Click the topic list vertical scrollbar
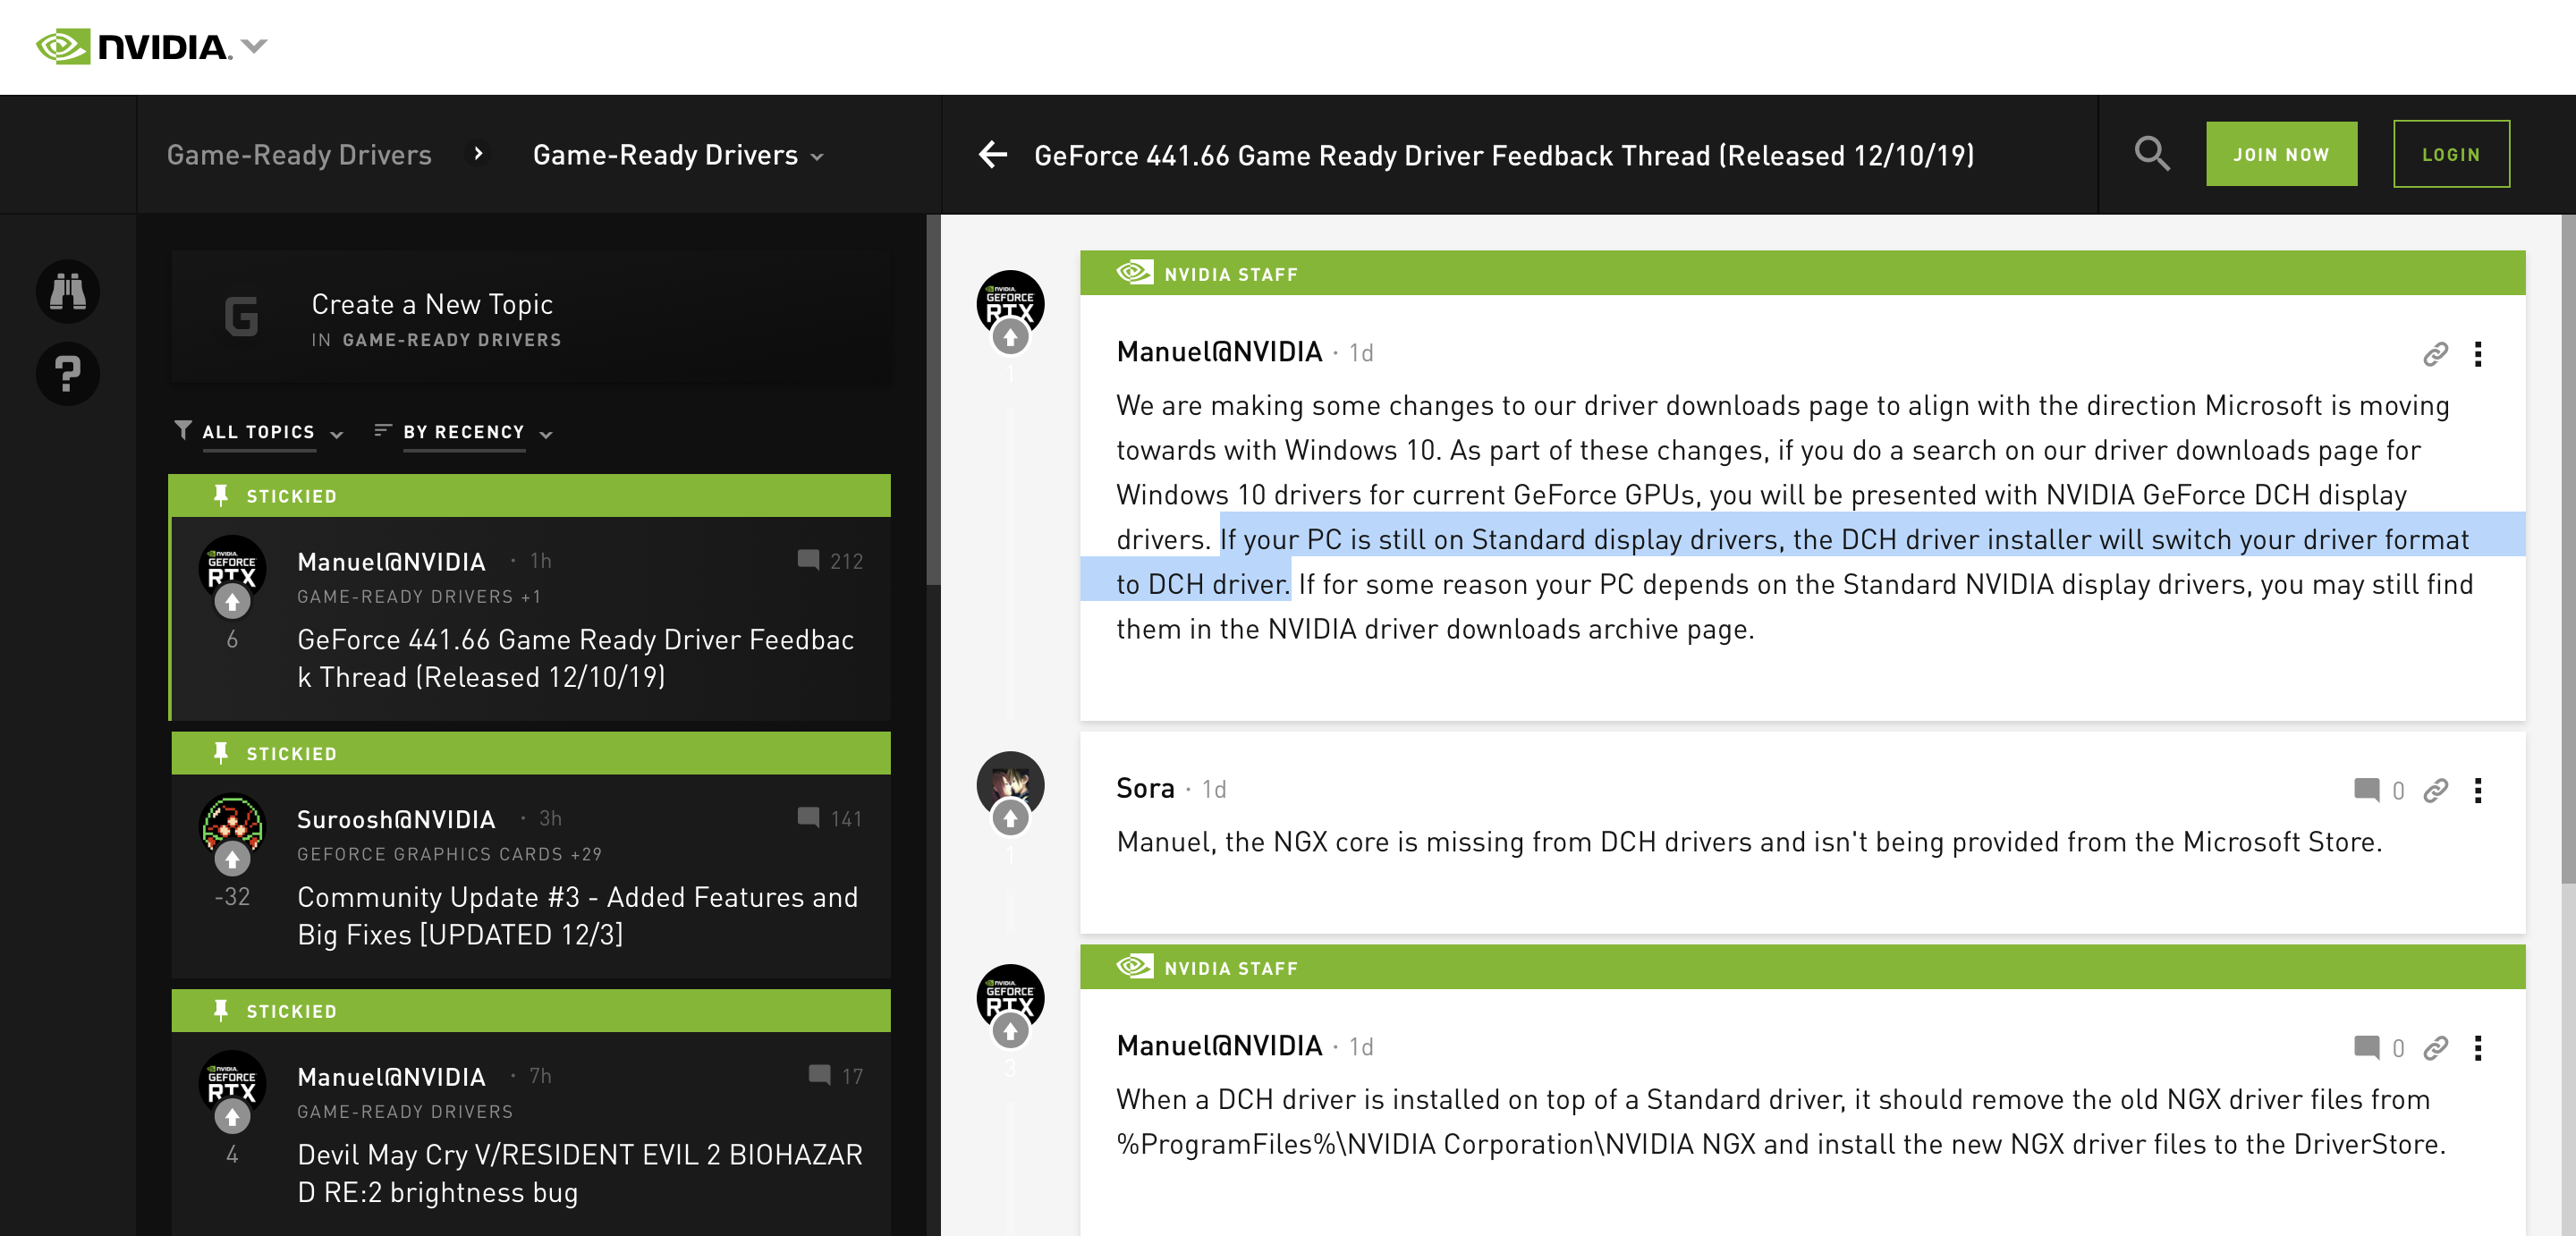 click(932, 400)
